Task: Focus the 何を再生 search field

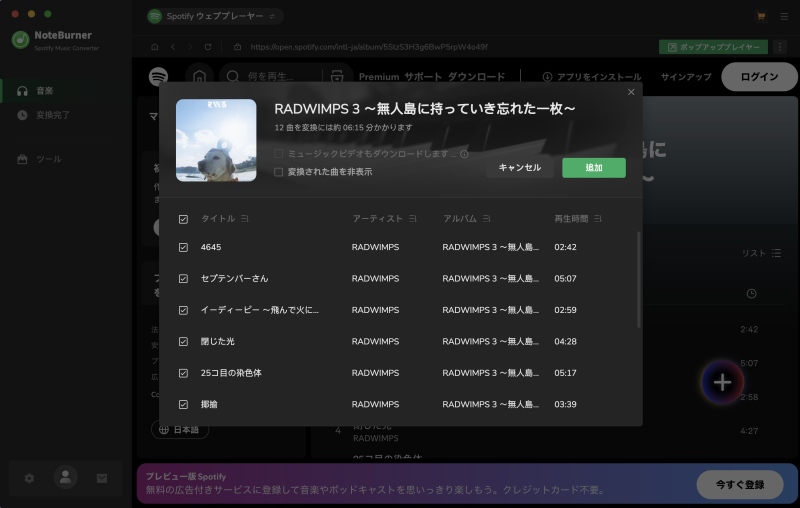Action: [x=270, y=77]
